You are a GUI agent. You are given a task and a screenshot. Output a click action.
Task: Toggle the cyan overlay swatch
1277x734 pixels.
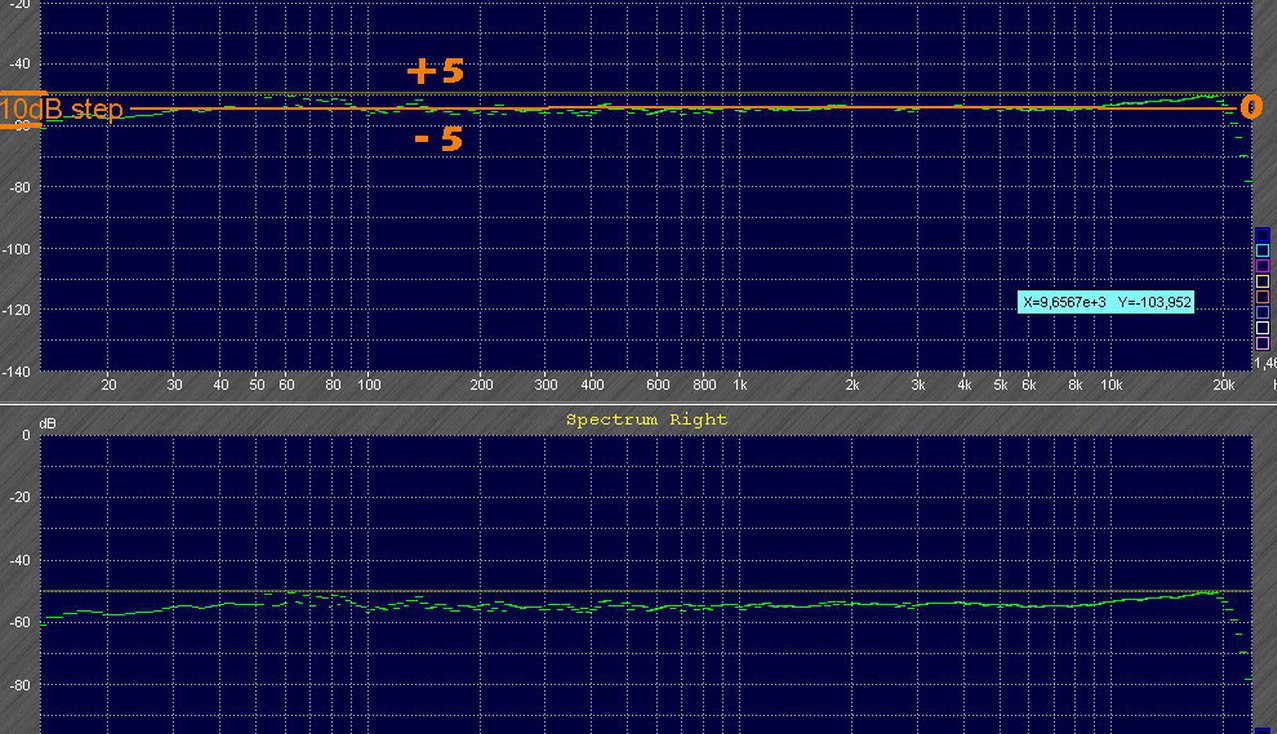click(x=1262, y=250)
